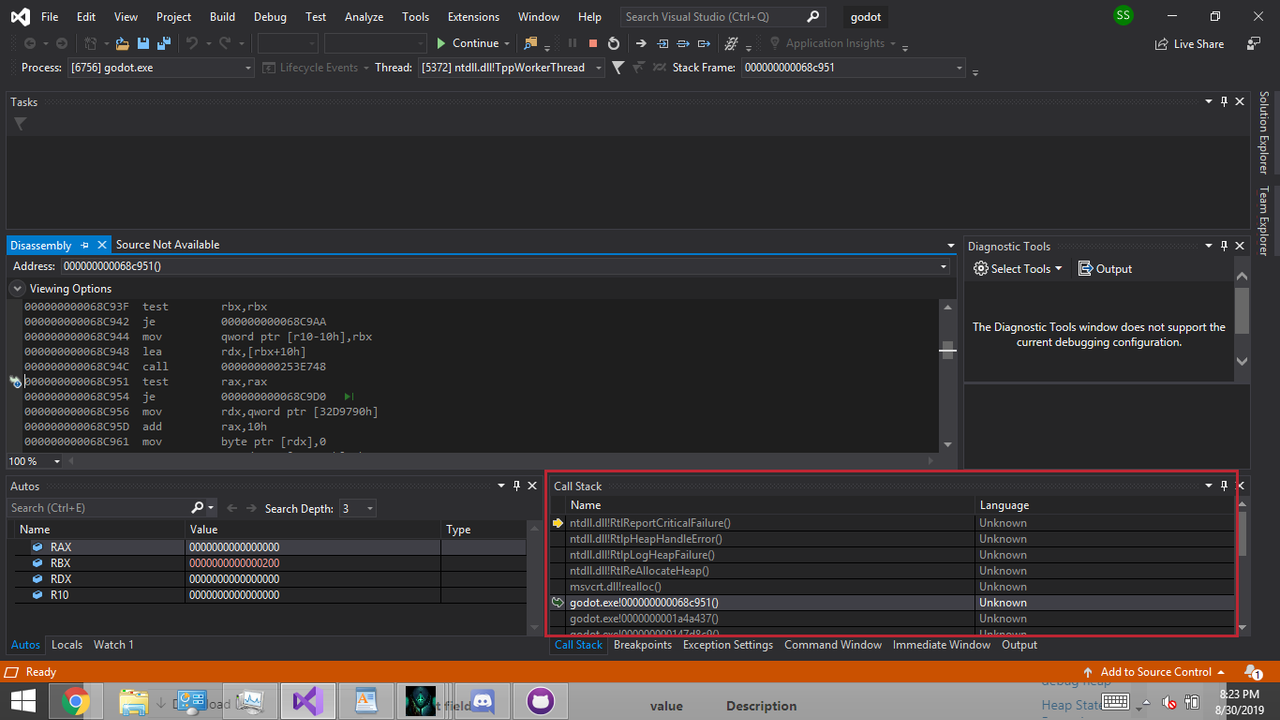This screenshot has width=1280, height=720.
Task: Click the notifications flag in status bar
Action: pyautogui.click(x=1252, y=672)
